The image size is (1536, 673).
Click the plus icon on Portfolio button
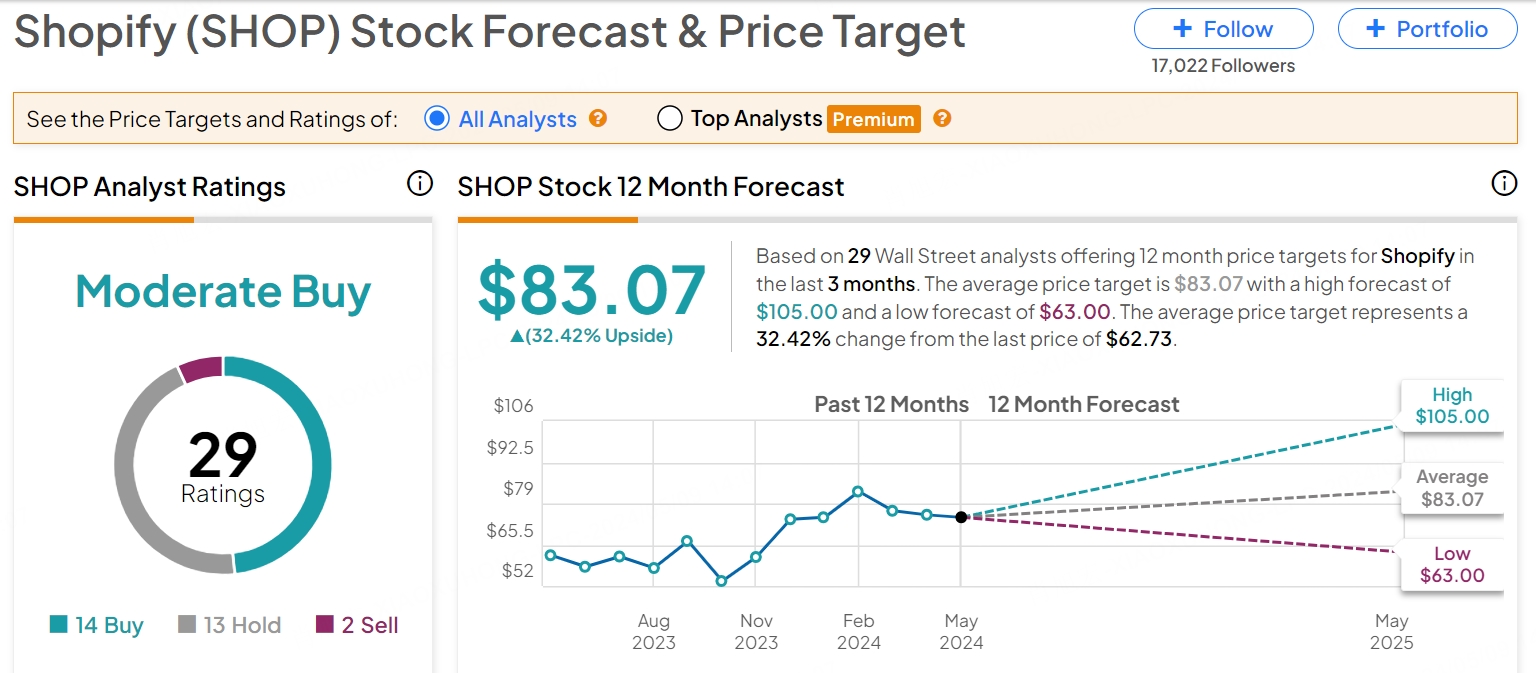click(x=1375, y=29)
